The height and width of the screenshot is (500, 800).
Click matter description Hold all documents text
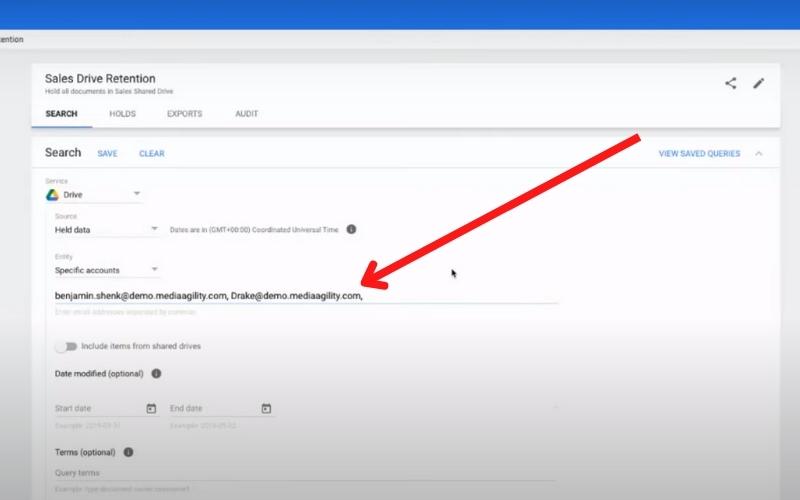[x=109, y=91]
